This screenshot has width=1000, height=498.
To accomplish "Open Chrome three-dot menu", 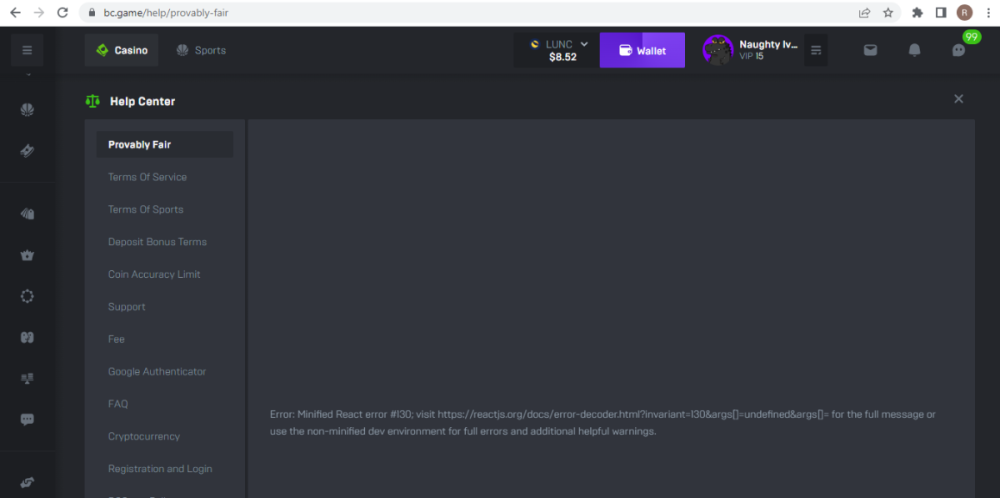I will (x=985, y=13).
